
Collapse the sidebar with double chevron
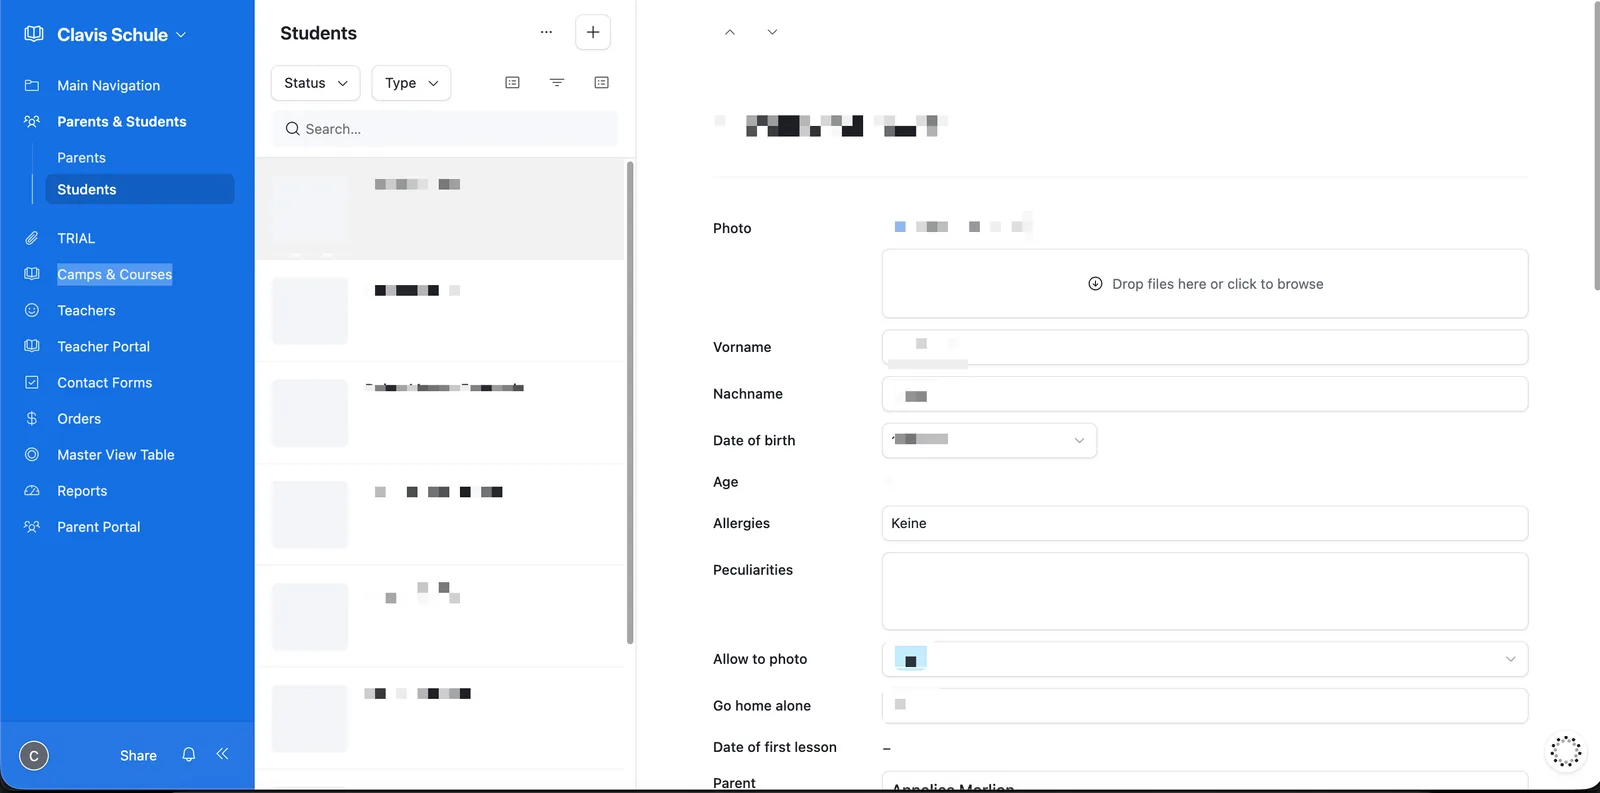(222, 754)
